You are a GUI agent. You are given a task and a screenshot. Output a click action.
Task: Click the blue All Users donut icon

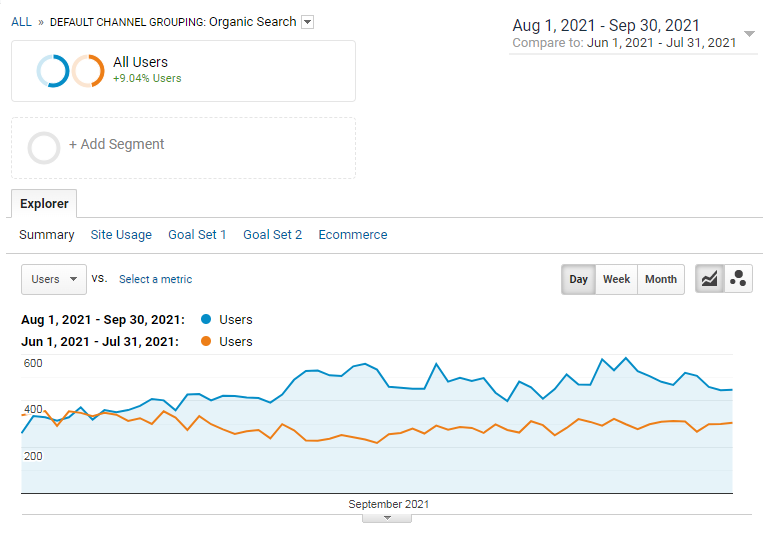[x=53, y=71]
